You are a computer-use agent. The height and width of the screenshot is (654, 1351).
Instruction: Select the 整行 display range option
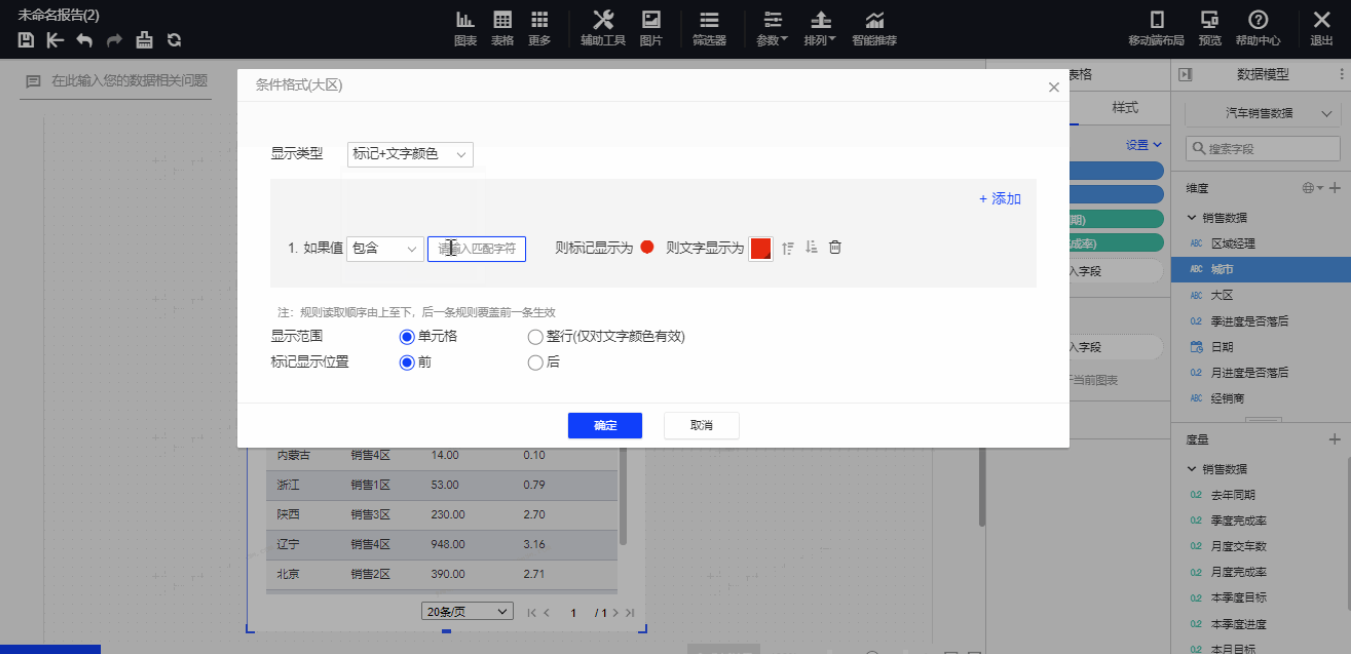[x=535, y=337]
